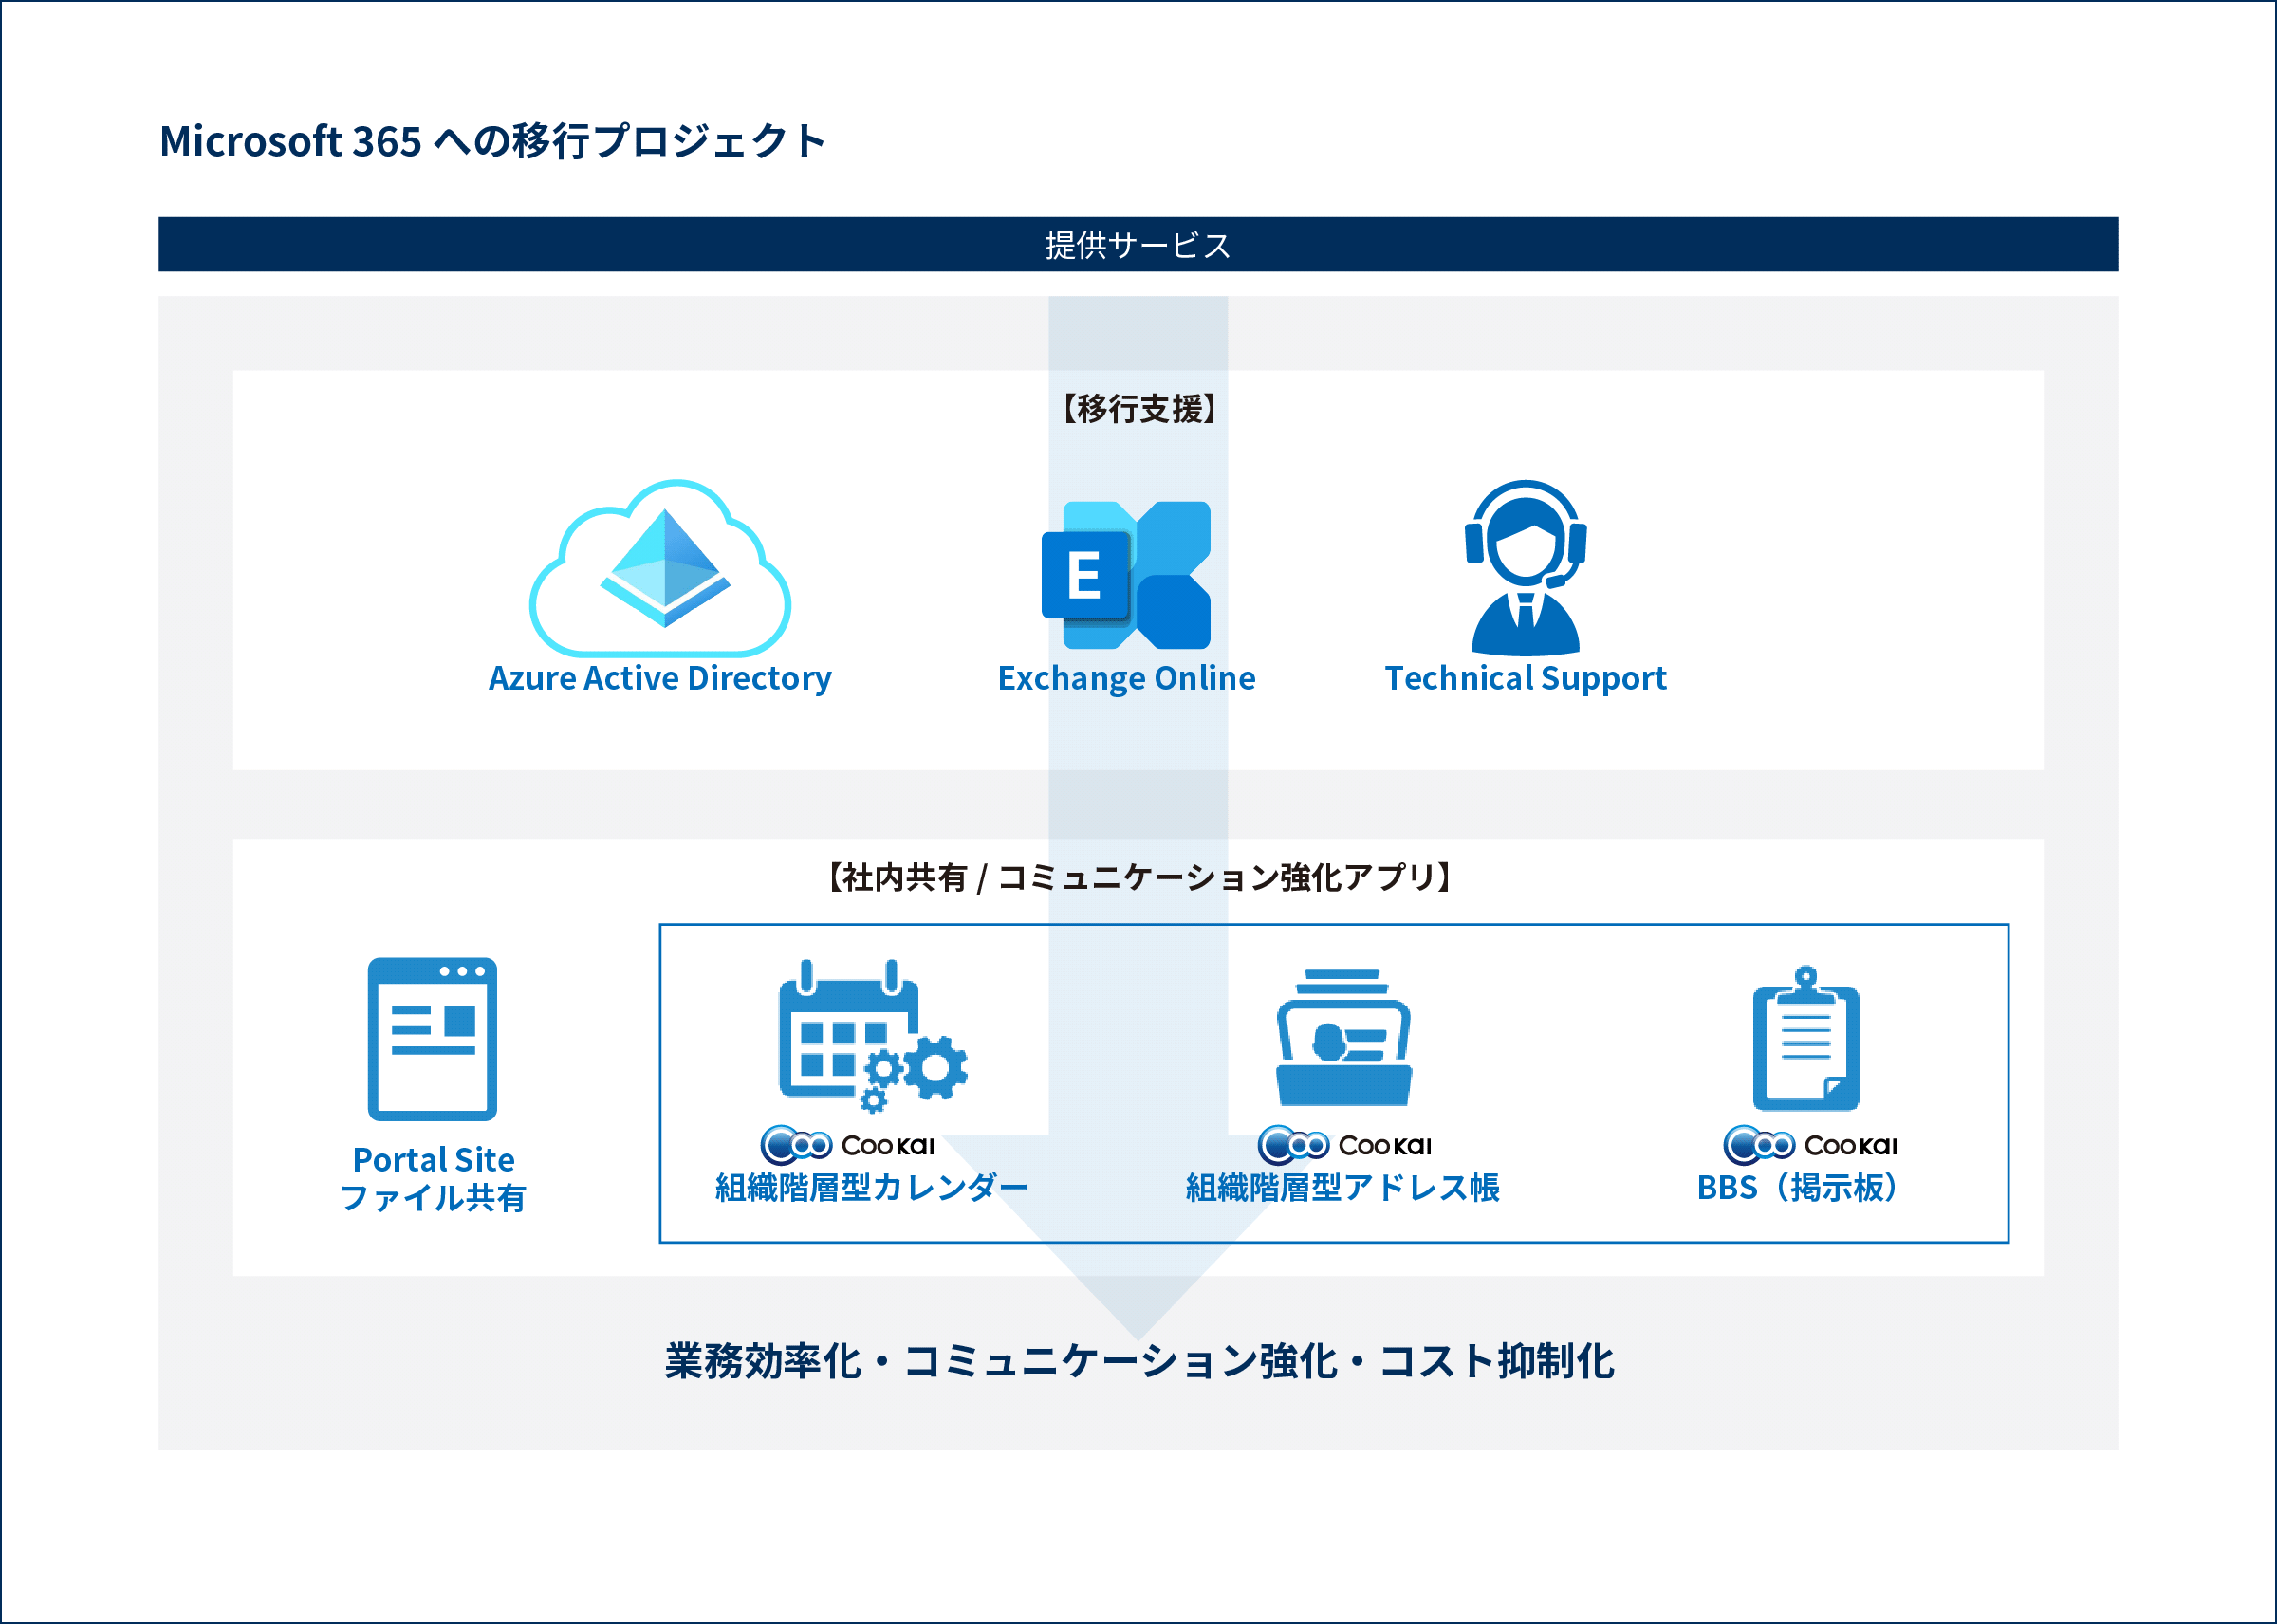This screenshot has height=1624, width=2277.
Task: Click the 組織階層型カレンダー label
Action: pos(872,1188)
